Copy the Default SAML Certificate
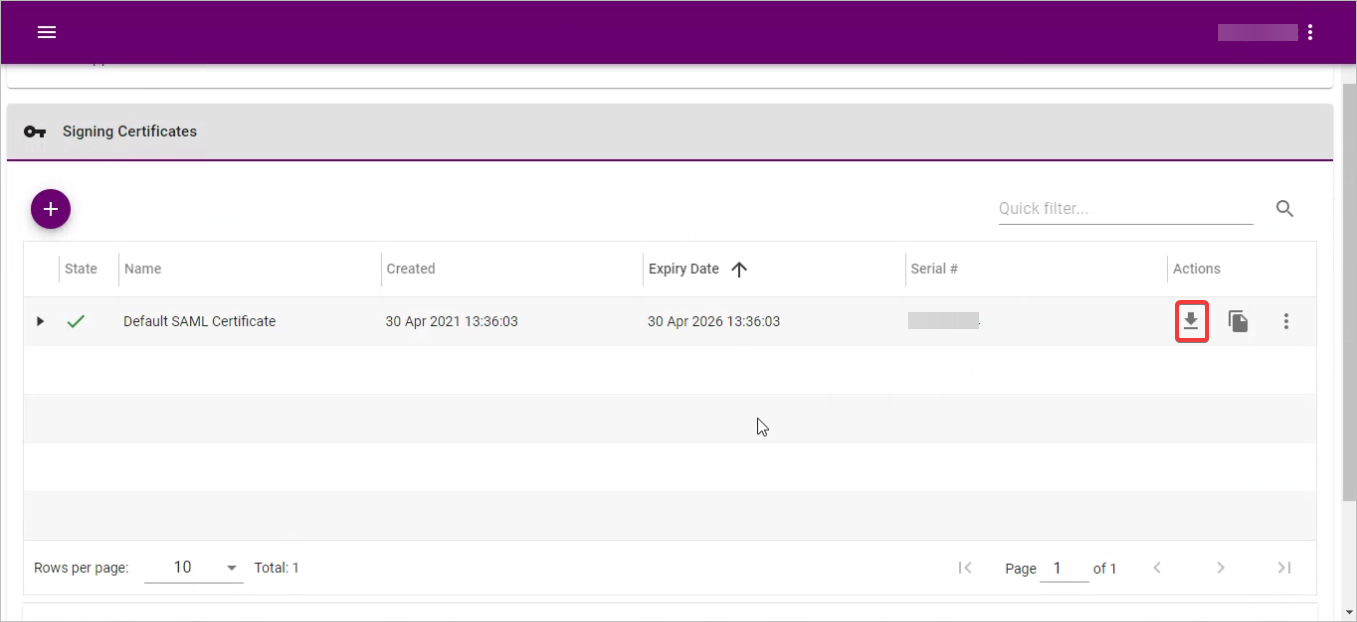 pyautogui.click(x=1238, y=322)
